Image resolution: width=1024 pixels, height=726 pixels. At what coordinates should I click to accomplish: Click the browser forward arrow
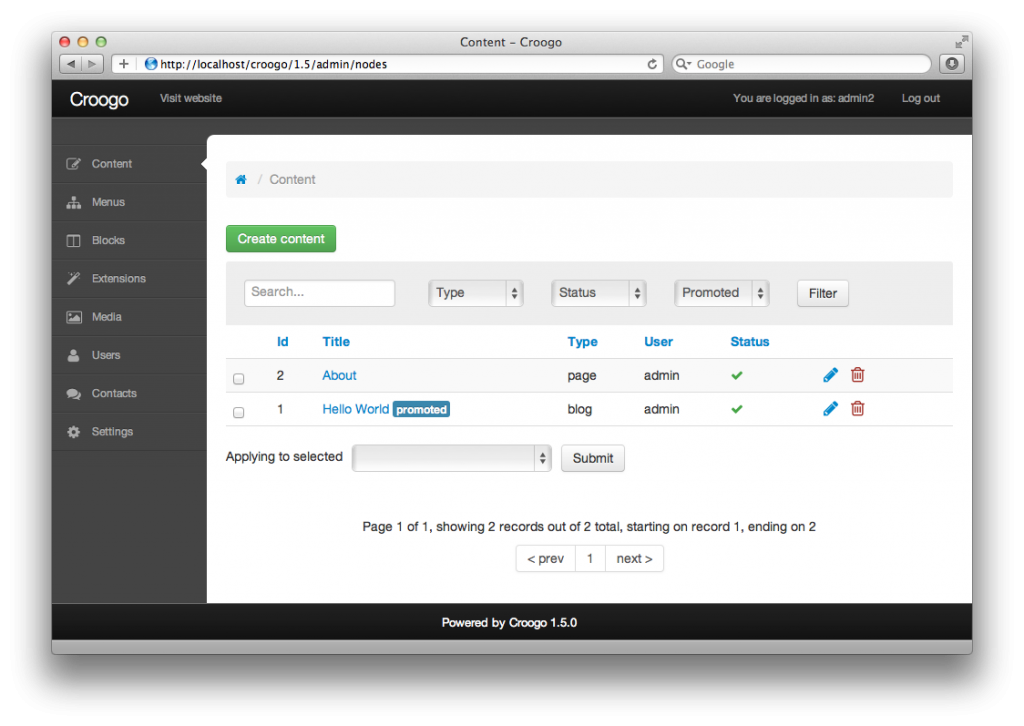(93, 63)
